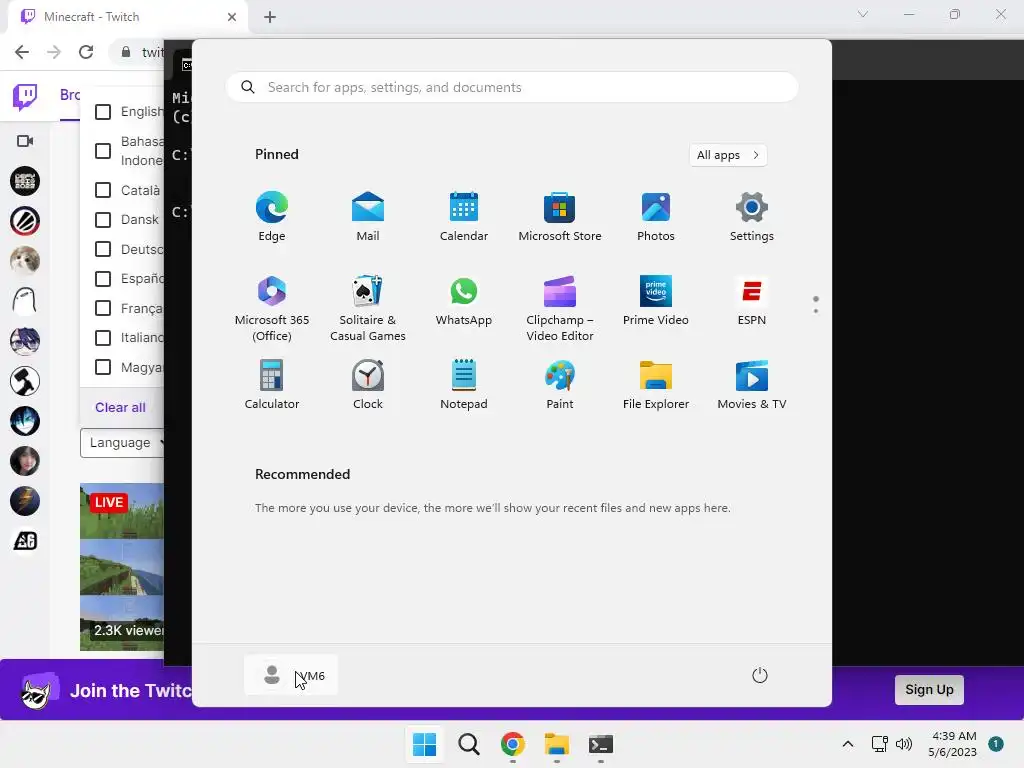Launch Clipchamp Video Editor
The width and height of the screenshot is (1024, 768).
point(560,308)
